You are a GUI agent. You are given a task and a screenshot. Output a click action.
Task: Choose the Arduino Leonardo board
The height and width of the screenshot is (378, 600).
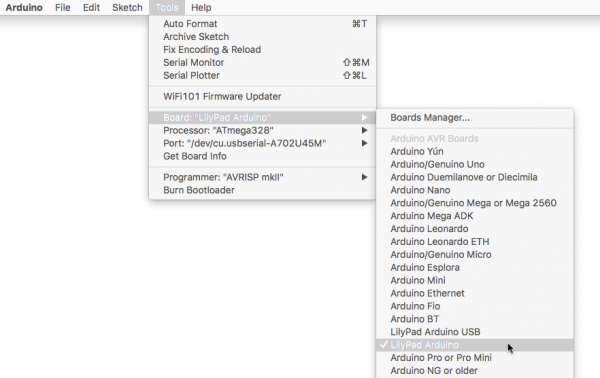tap(474, 229)
